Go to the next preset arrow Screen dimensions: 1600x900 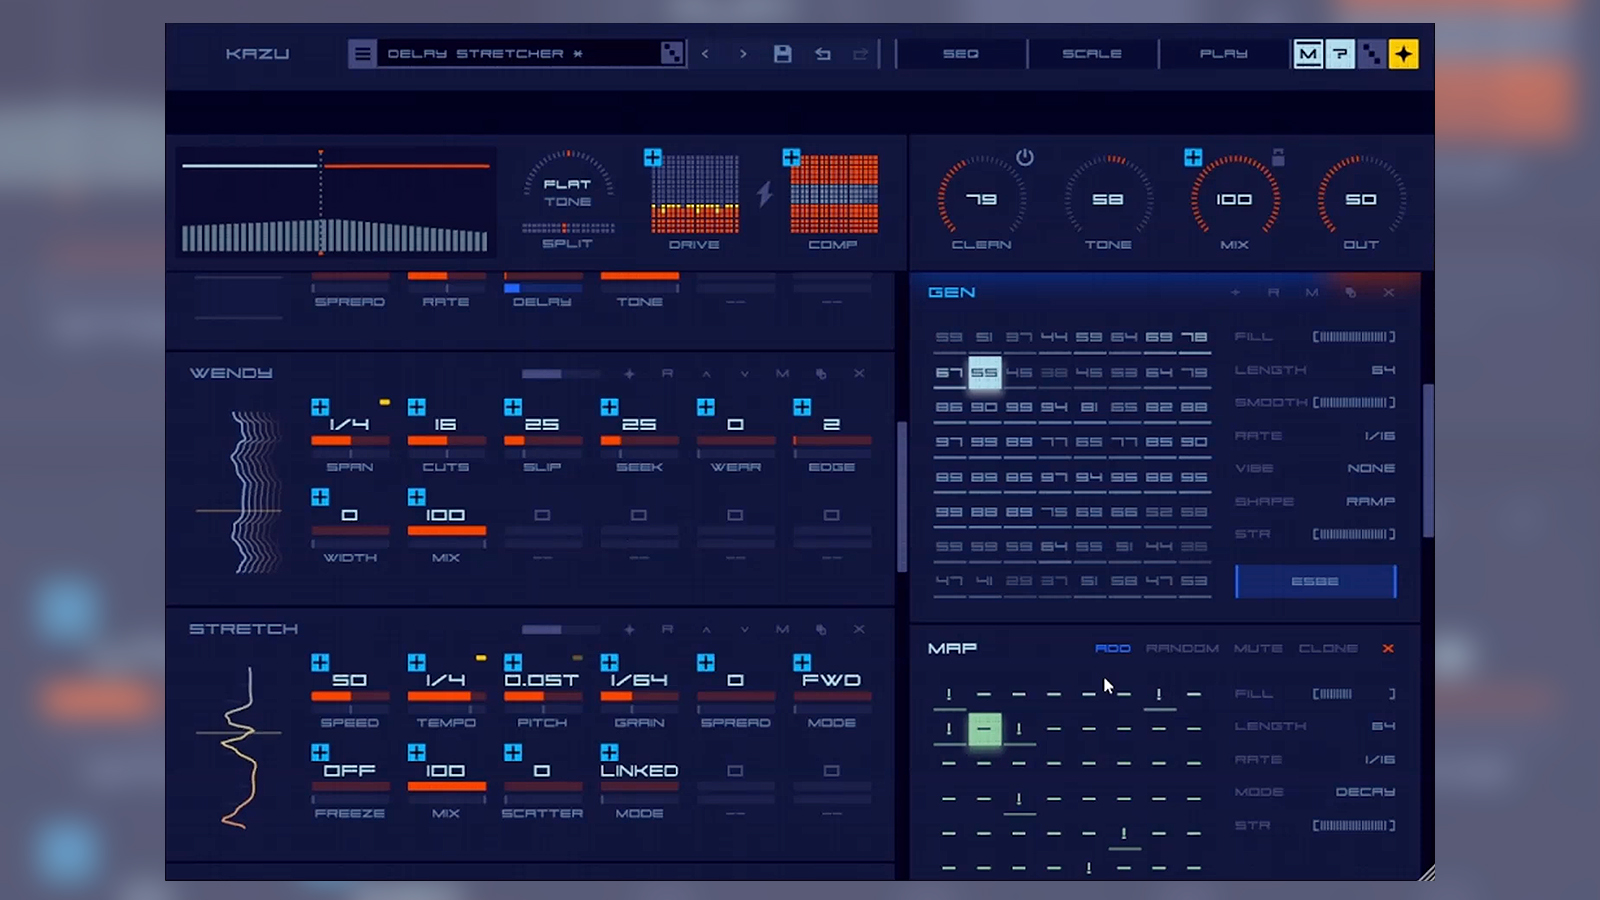pyautogui.click(x=743, y=54)
